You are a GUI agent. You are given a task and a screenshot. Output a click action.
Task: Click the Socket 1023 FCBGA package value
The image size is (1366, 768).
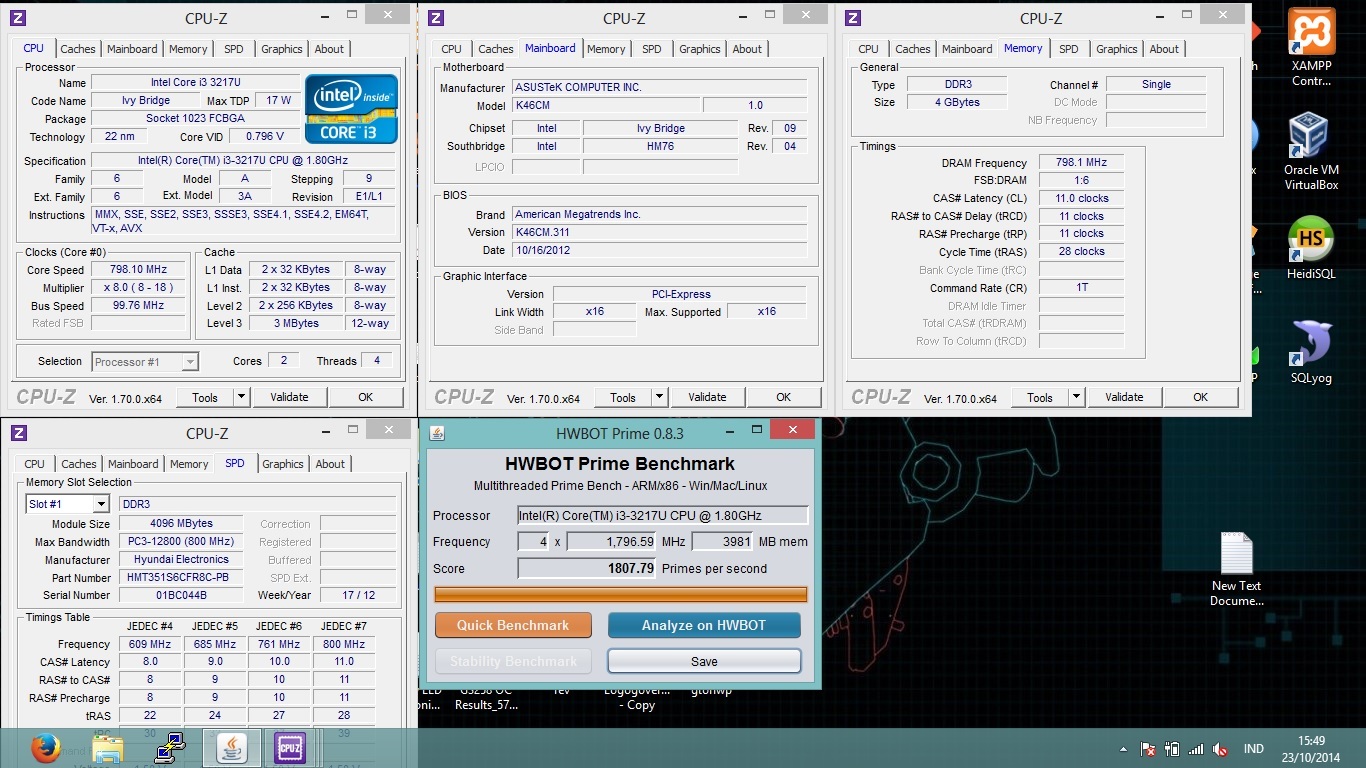point(195,119)
